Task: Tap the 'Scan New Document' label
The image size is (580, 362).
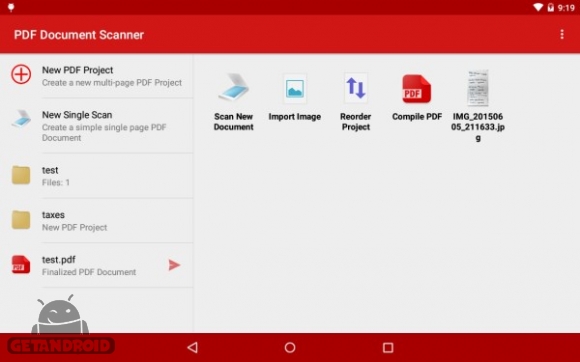Action: (x=233, y=122)
